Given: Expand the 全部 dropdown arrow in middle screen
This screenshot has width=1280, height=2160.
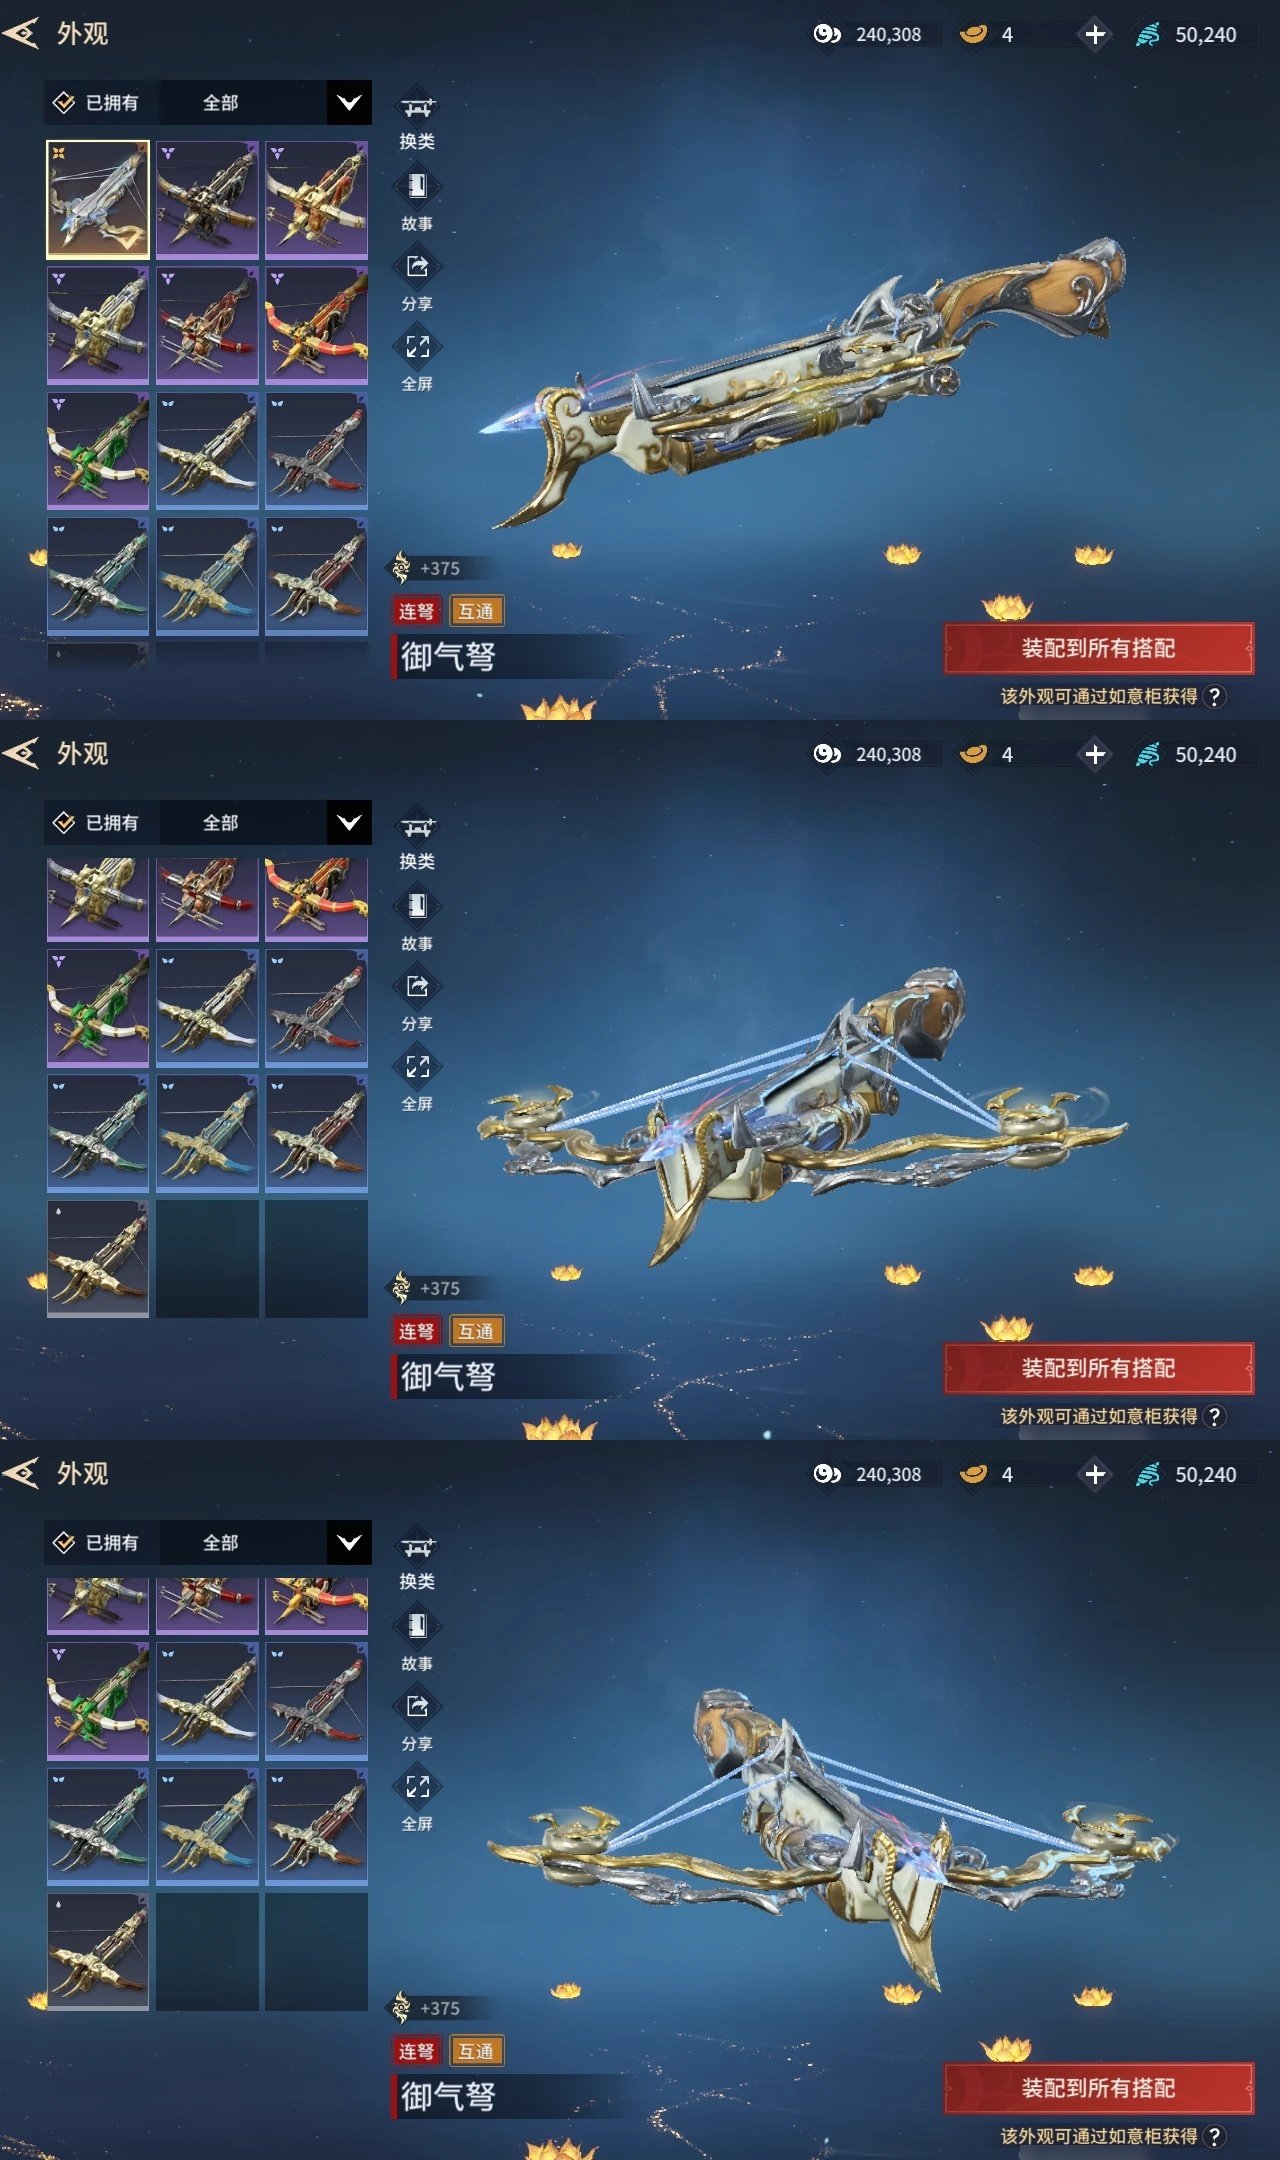Looking at the screenshot, I should point(349,823).
